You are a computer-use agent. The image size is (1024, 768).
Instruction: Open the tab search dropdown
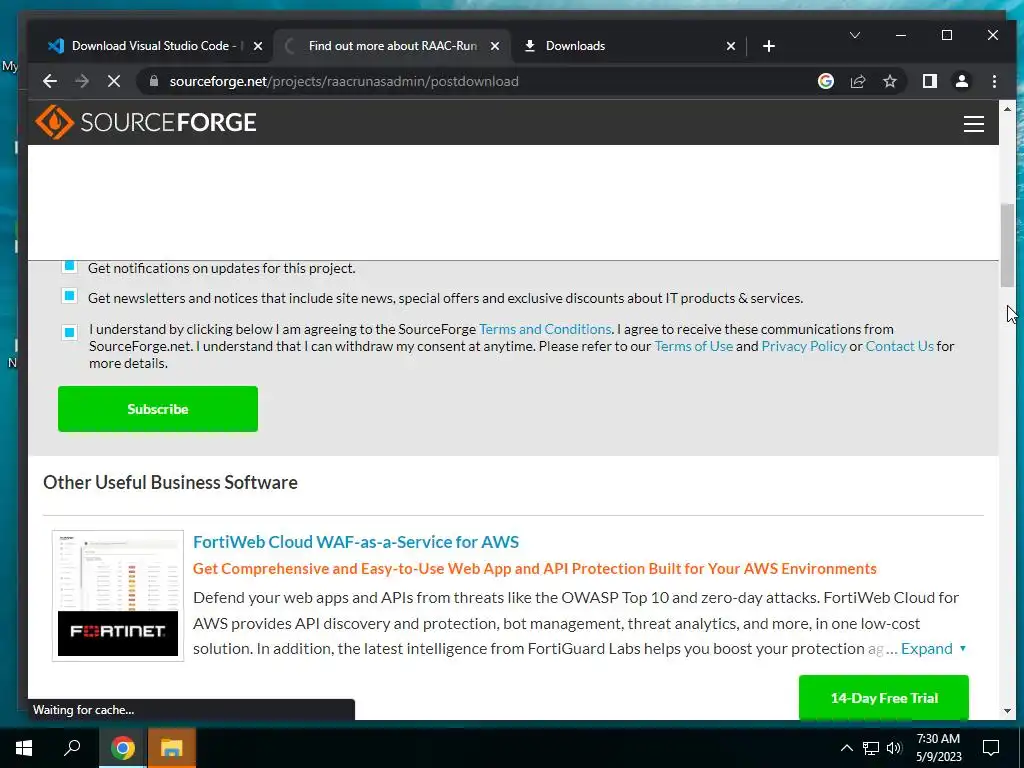(854, 35)
